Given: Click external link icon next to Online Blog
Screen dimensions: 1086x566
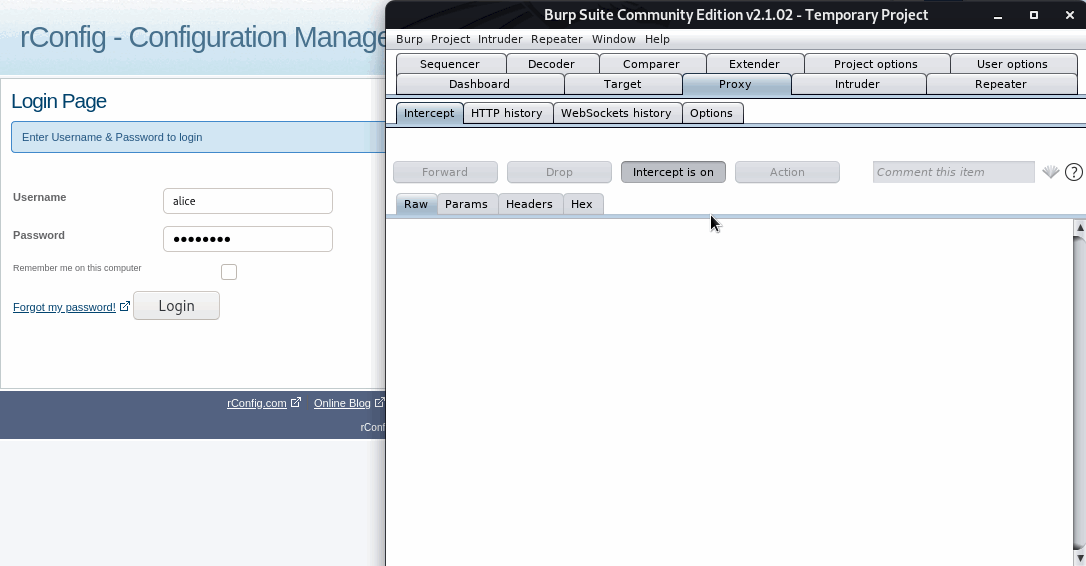Looking at the screenshot, I should (380, 402).
